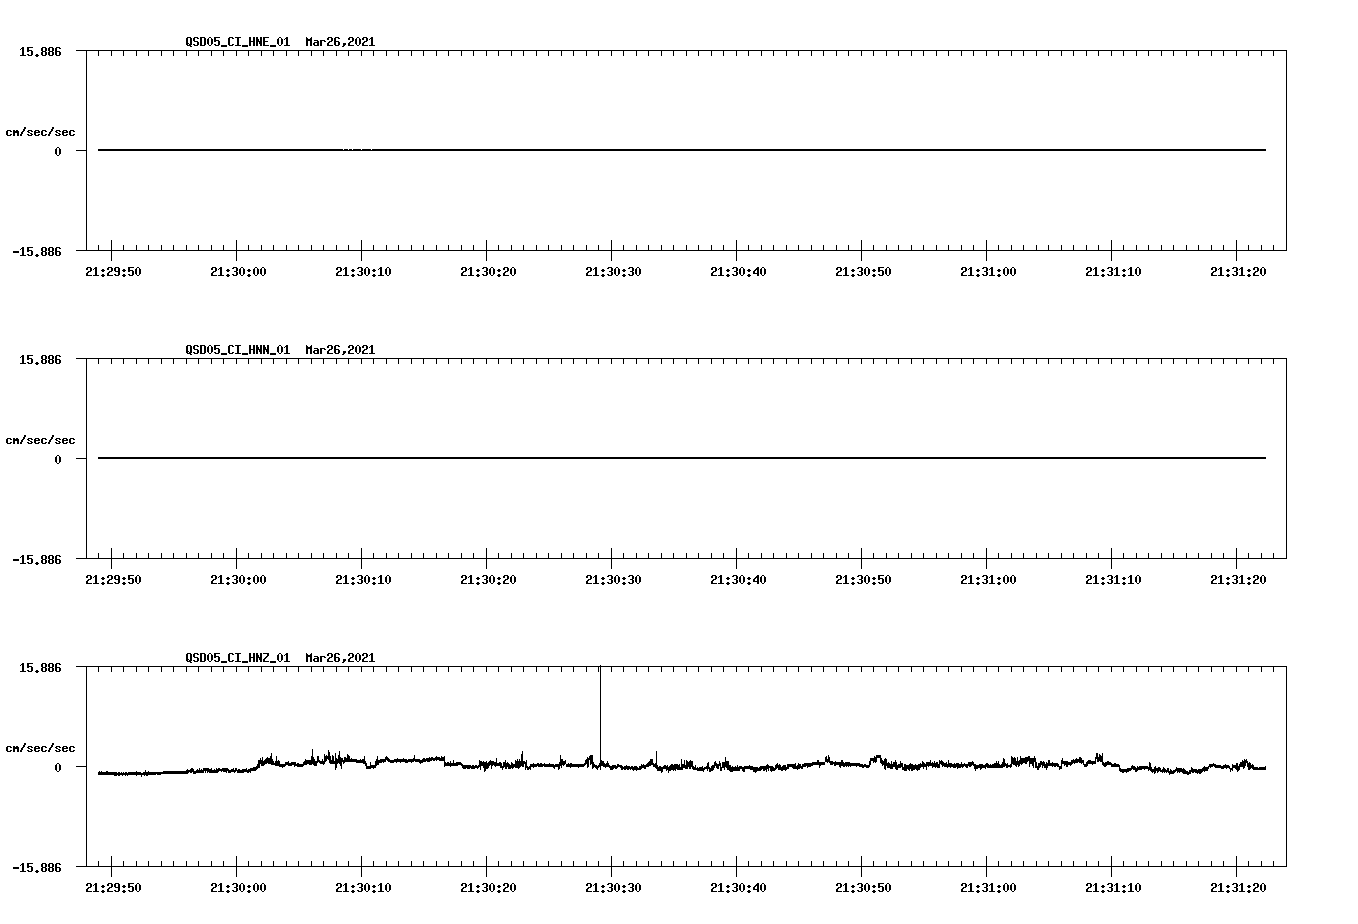Click the cm/sec/sec axis label on first plot
Screen dimensions: 1358x924
coord(41,132)
